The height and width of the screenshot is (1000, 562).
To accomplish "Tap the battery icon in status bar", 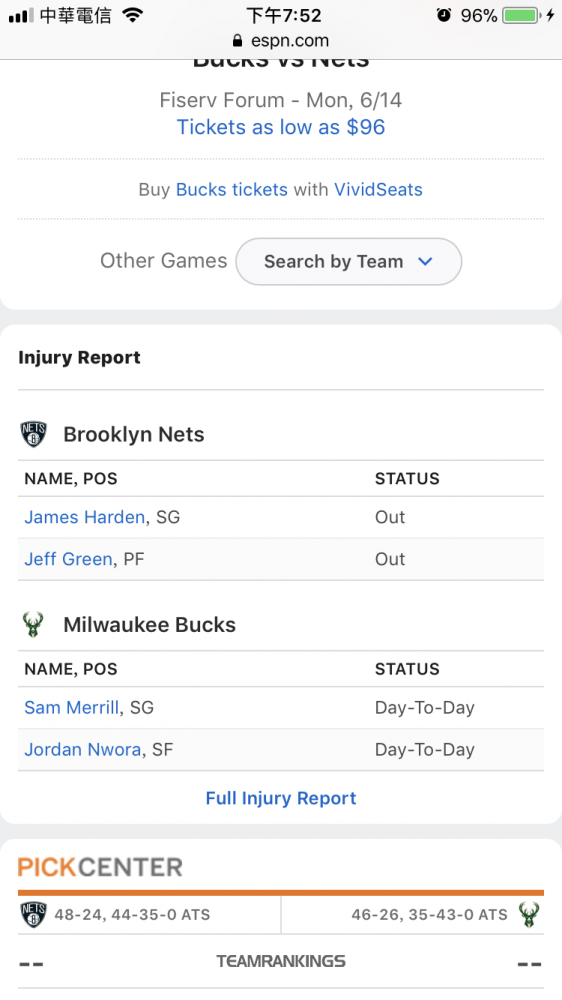I will tap(521, 15).
